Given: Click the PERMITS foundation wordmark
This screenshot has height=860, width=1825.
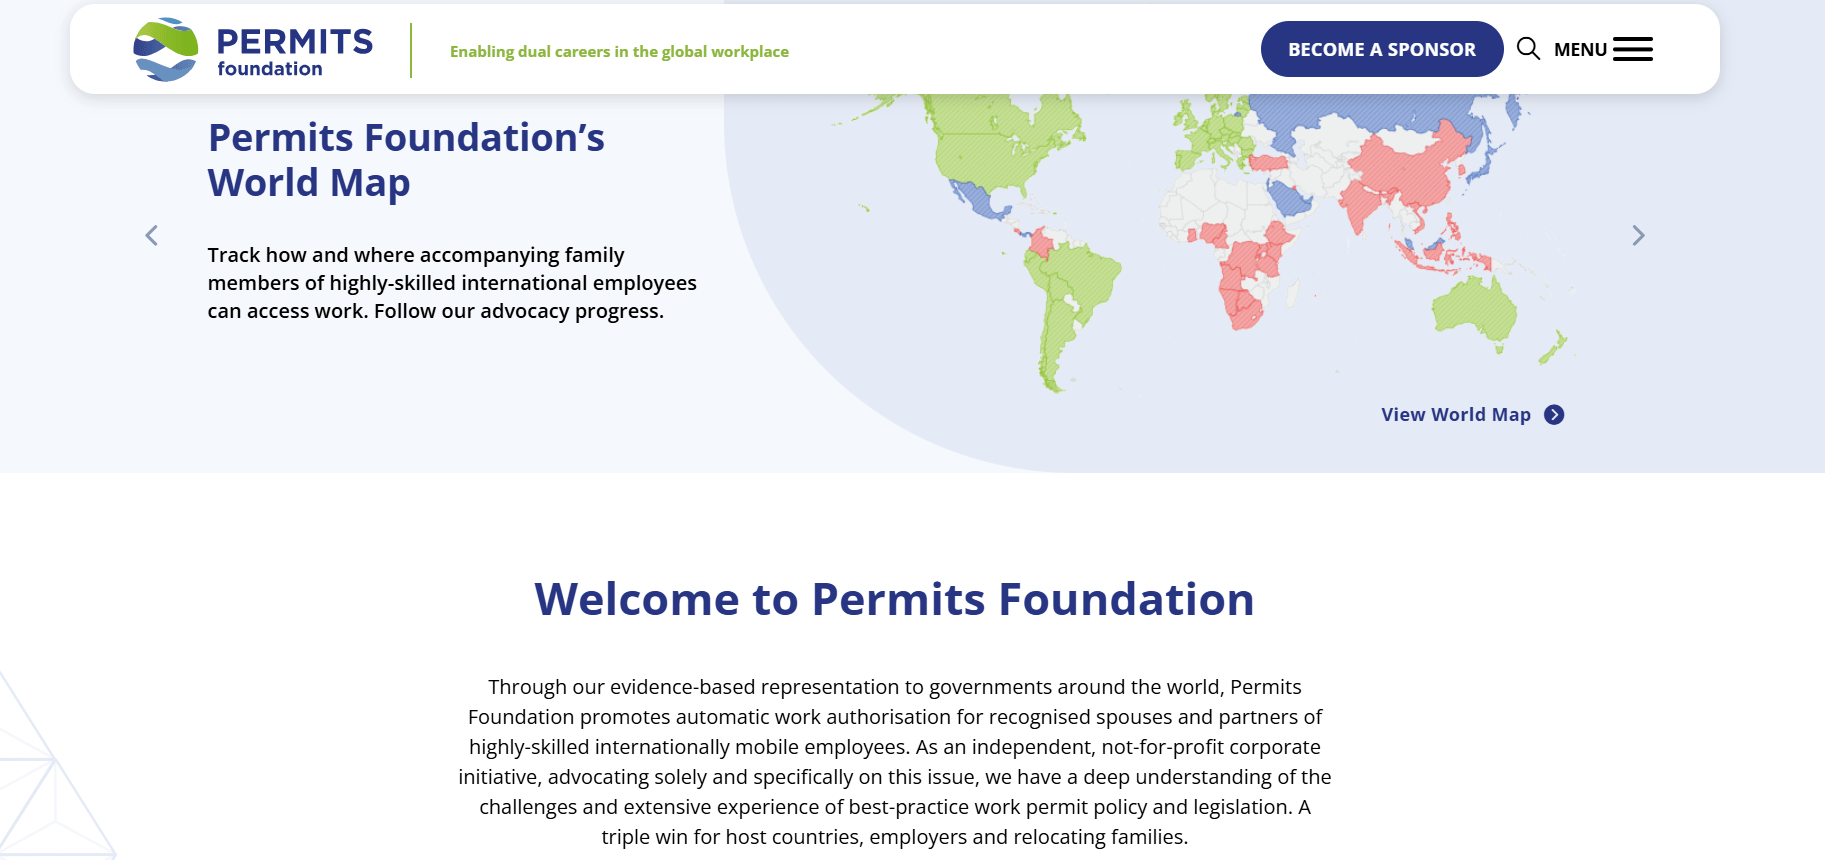Looking at the screenshot, I should coord(294,51).
